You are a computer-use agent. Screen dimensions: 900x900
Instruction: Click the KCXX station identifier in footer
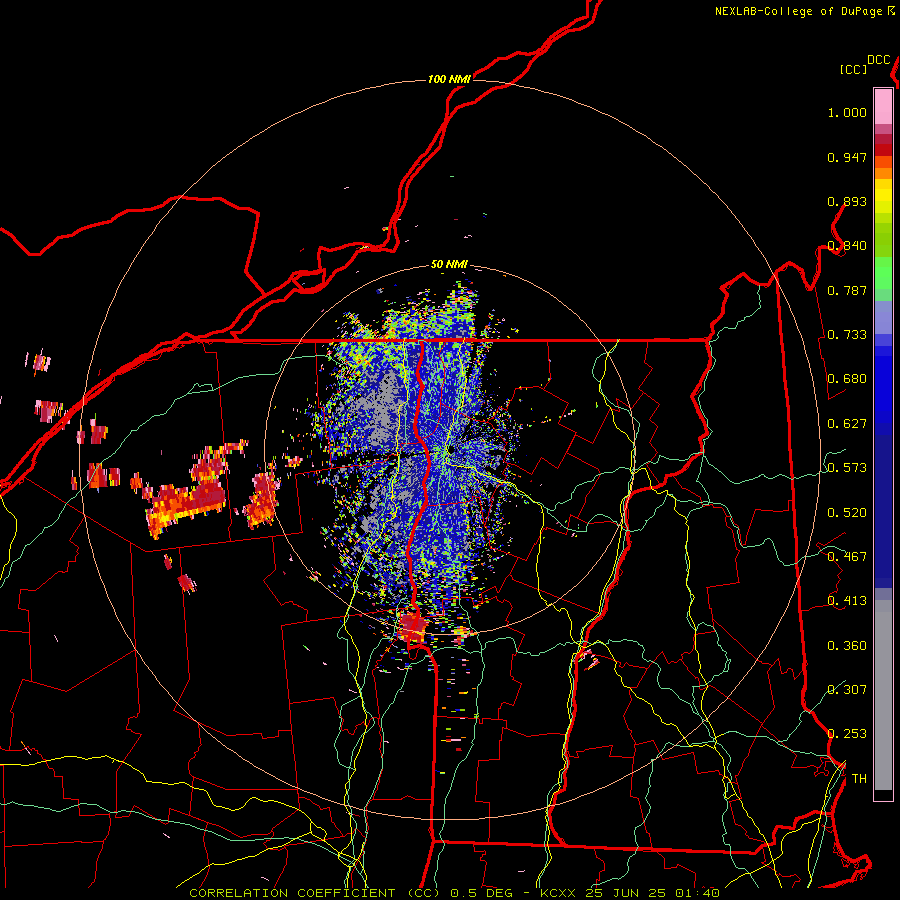[x=557, y=893]
